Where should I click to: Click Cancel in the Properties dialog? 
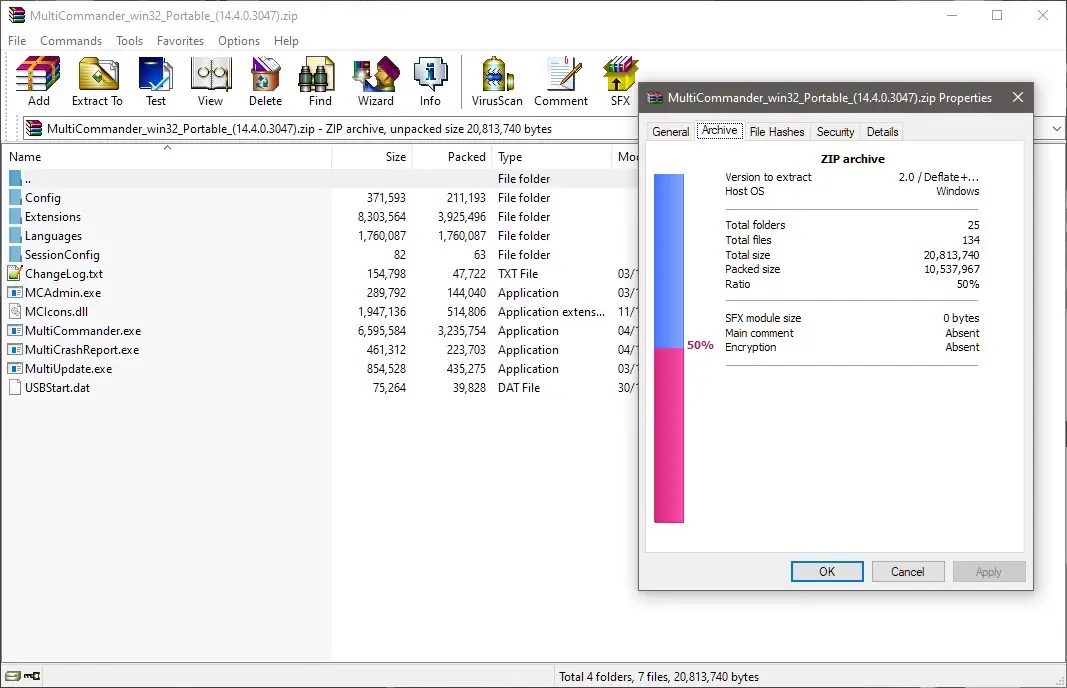click(908, 572)
